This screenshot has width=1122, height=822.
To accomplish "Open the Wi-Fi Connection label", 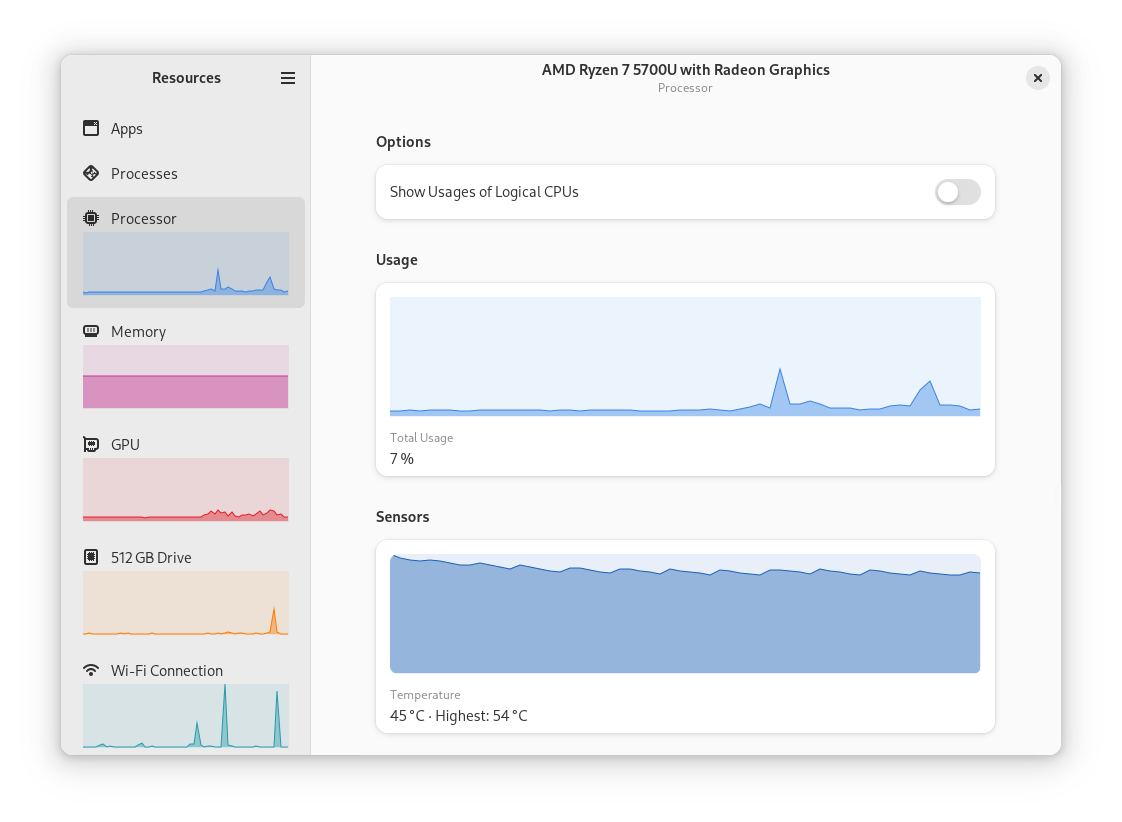I will click(x=167, y=670).
